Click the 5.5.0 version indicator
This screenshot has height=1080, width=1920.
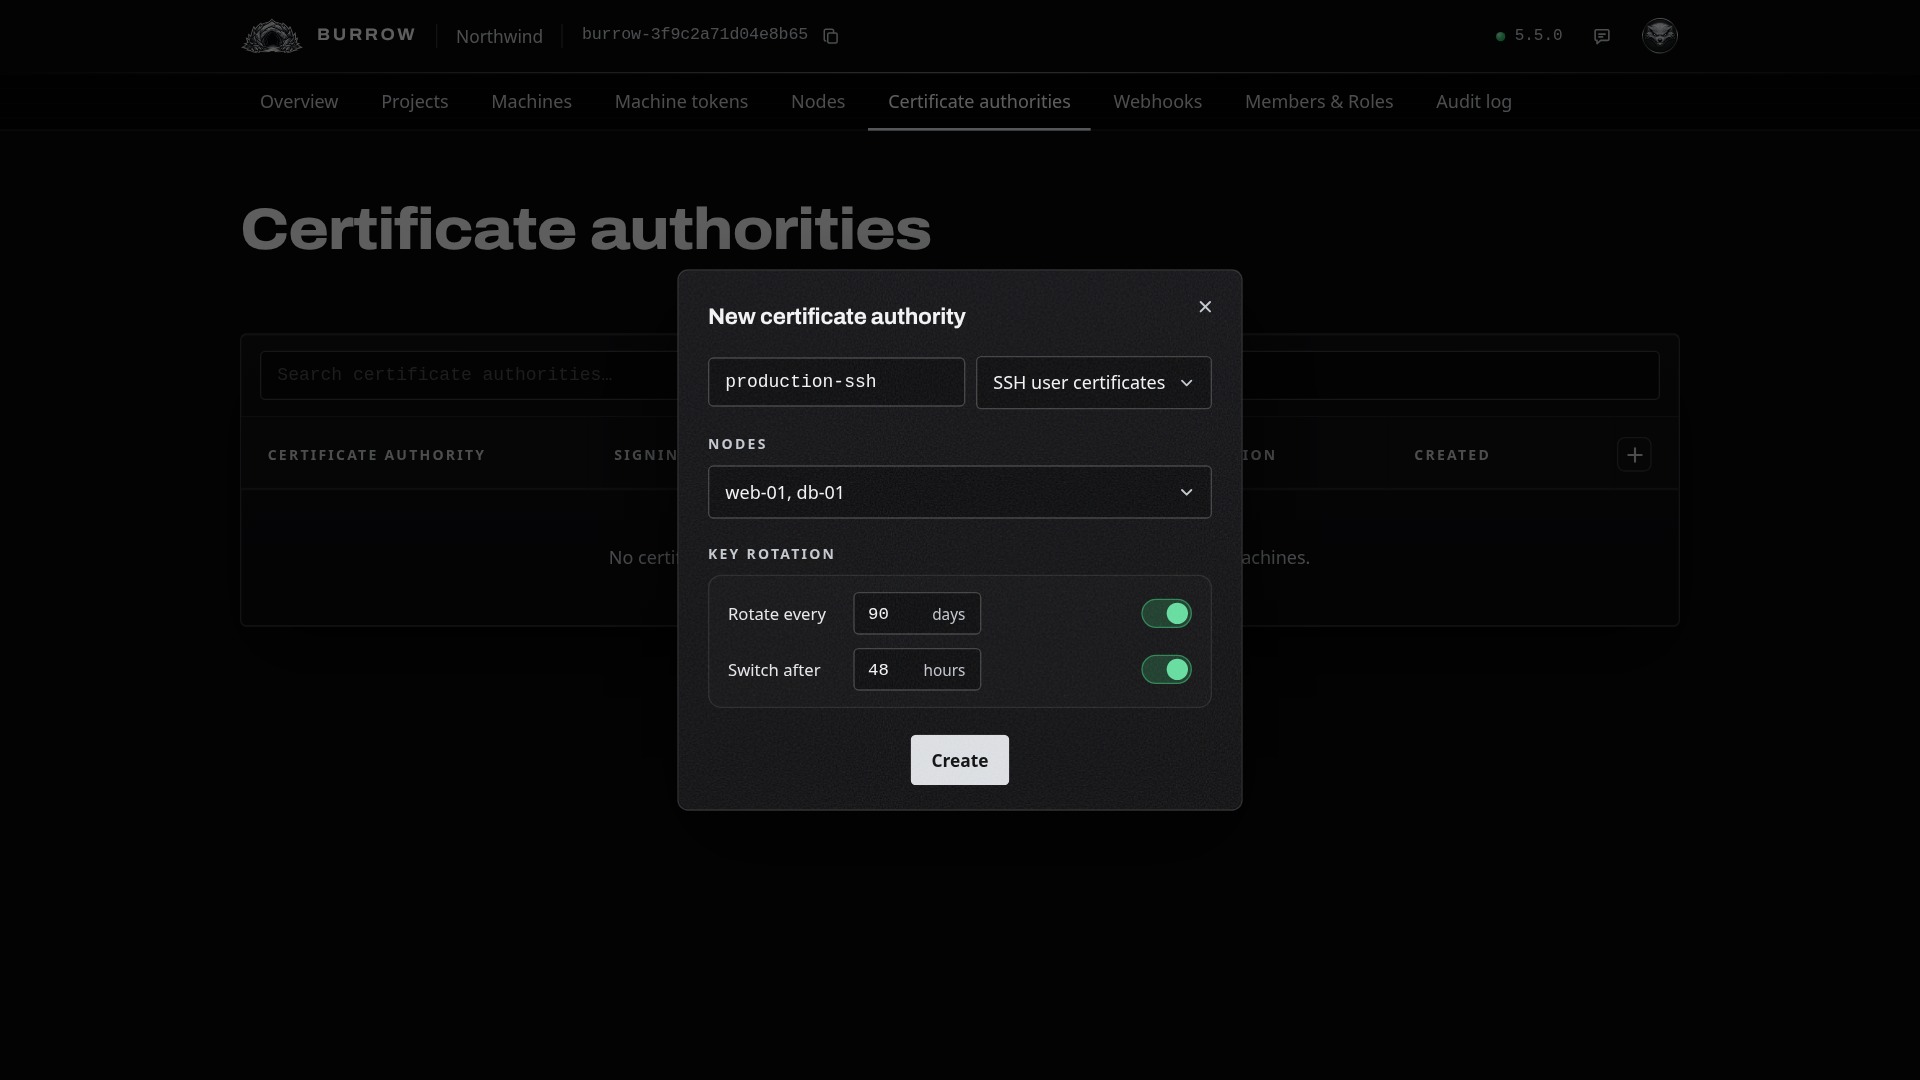1528,36
